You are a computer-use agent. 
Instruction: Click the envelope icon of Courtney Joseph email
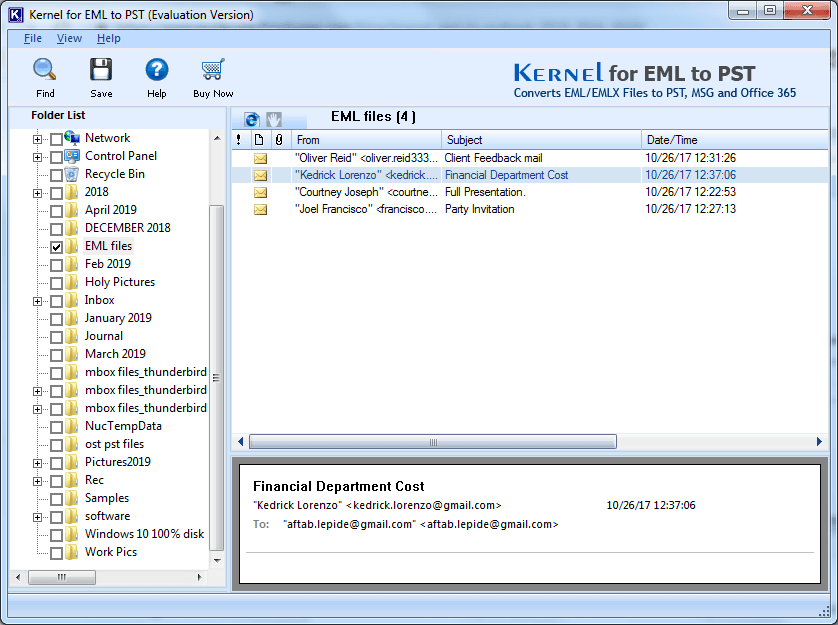tap(260, 192)
